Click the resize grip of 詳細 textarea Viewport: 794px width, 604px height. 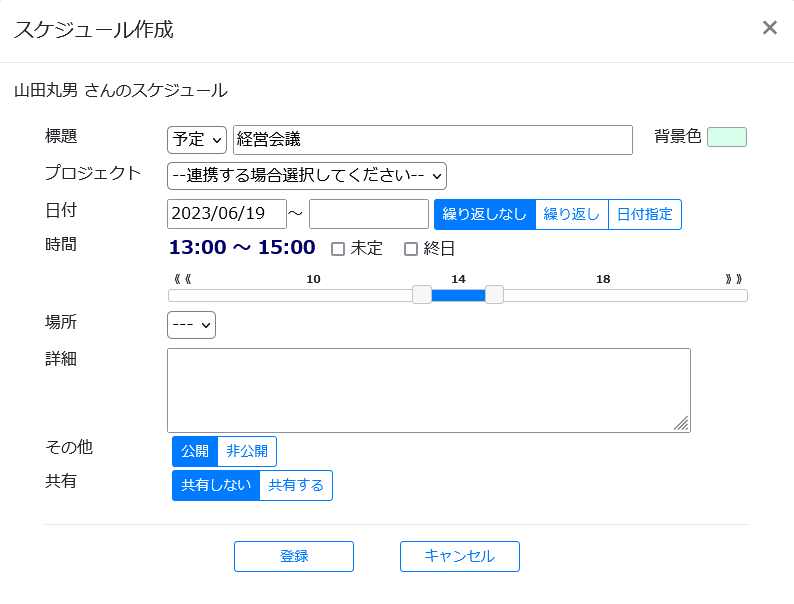[x=681, y=423]
